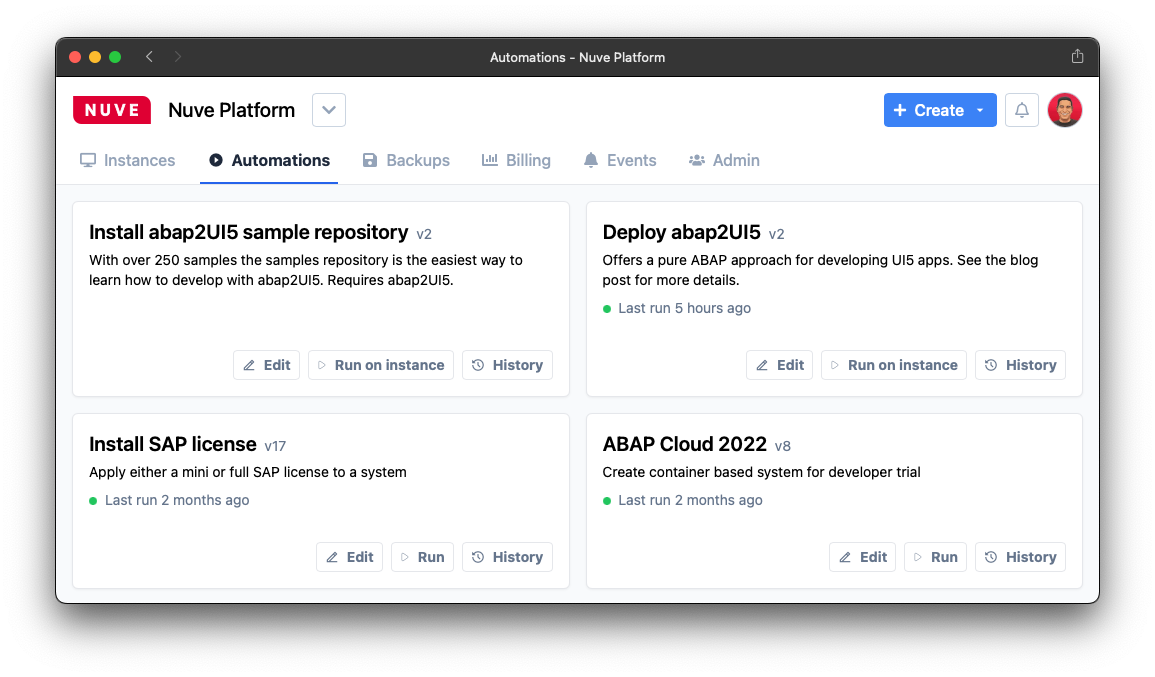Switch to the Admin tab
This screenshot has height=677, width=1155.
coord(724,160)
